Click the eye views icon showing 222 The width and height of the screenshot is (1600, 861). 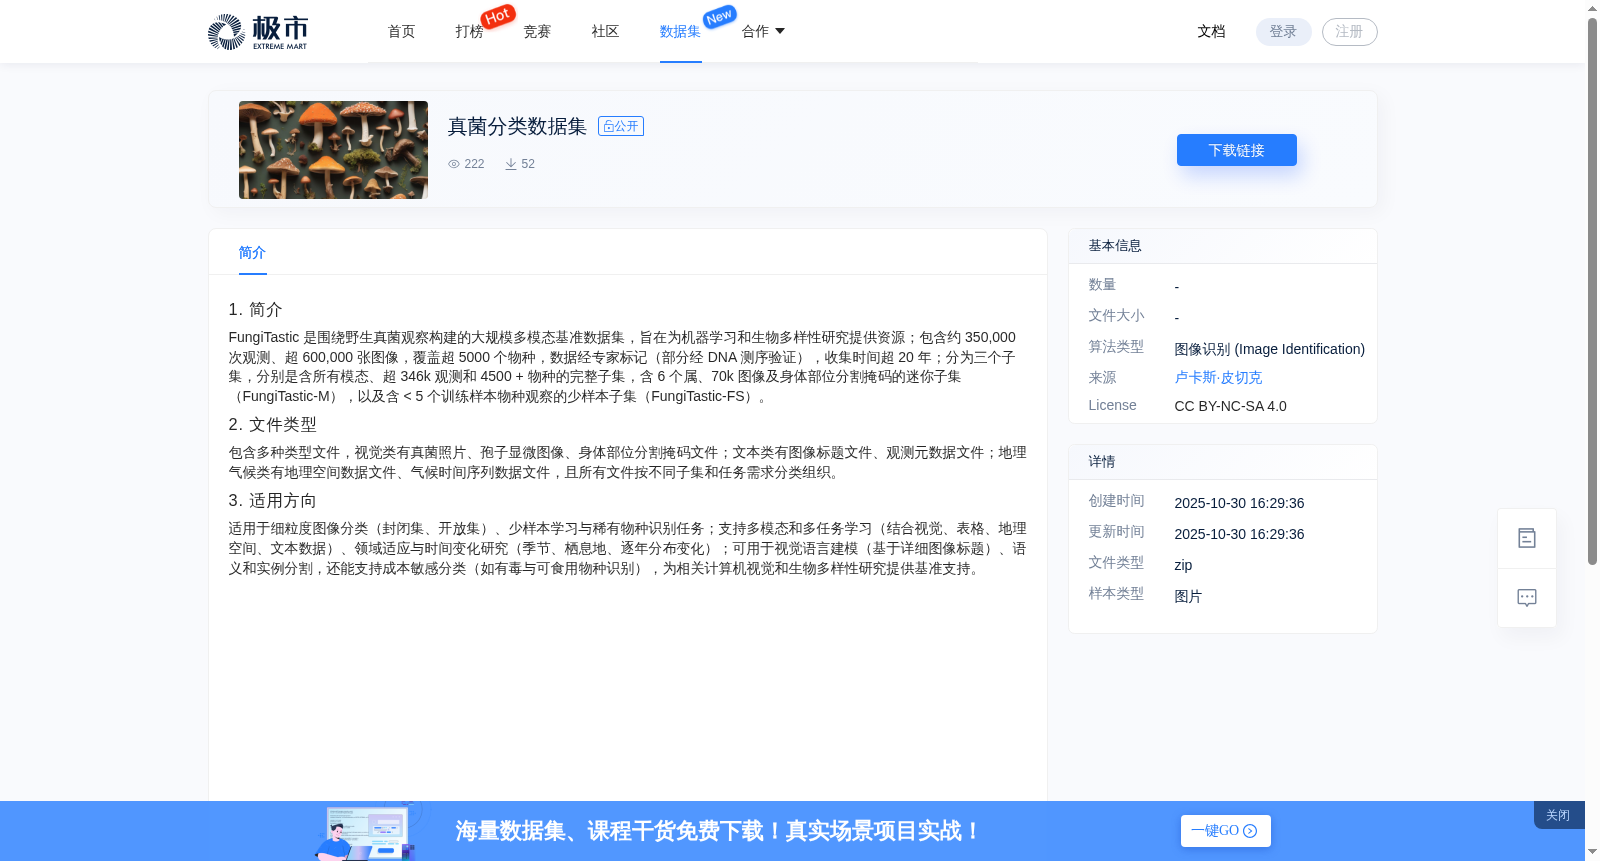[x=454, y=164]
